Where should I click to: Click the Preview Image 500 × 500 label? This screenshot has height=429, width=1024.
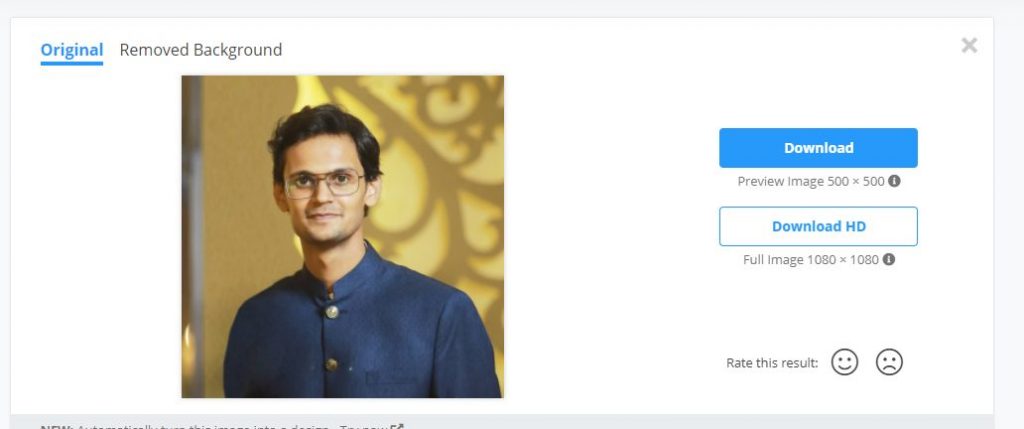tap(810, 182)
